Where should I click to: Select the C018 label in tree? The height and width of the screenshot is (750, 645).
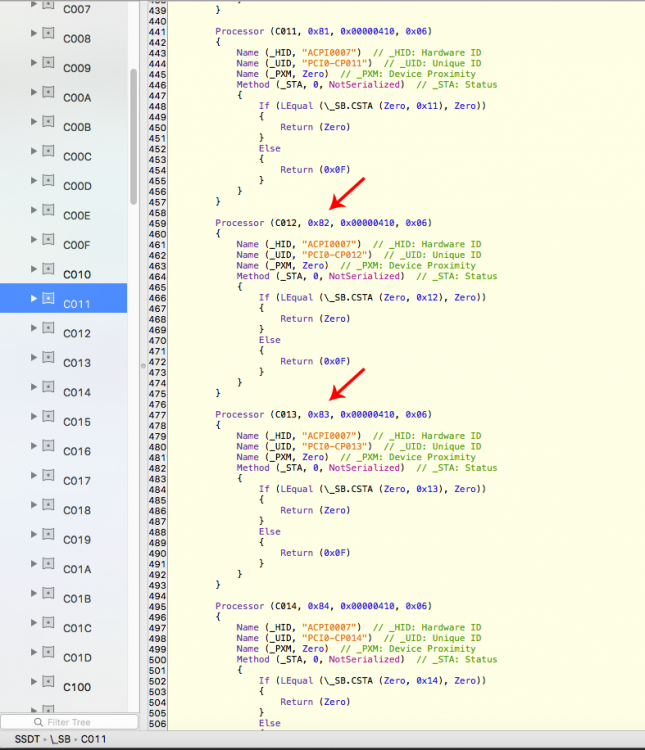(x=77, y=511)
